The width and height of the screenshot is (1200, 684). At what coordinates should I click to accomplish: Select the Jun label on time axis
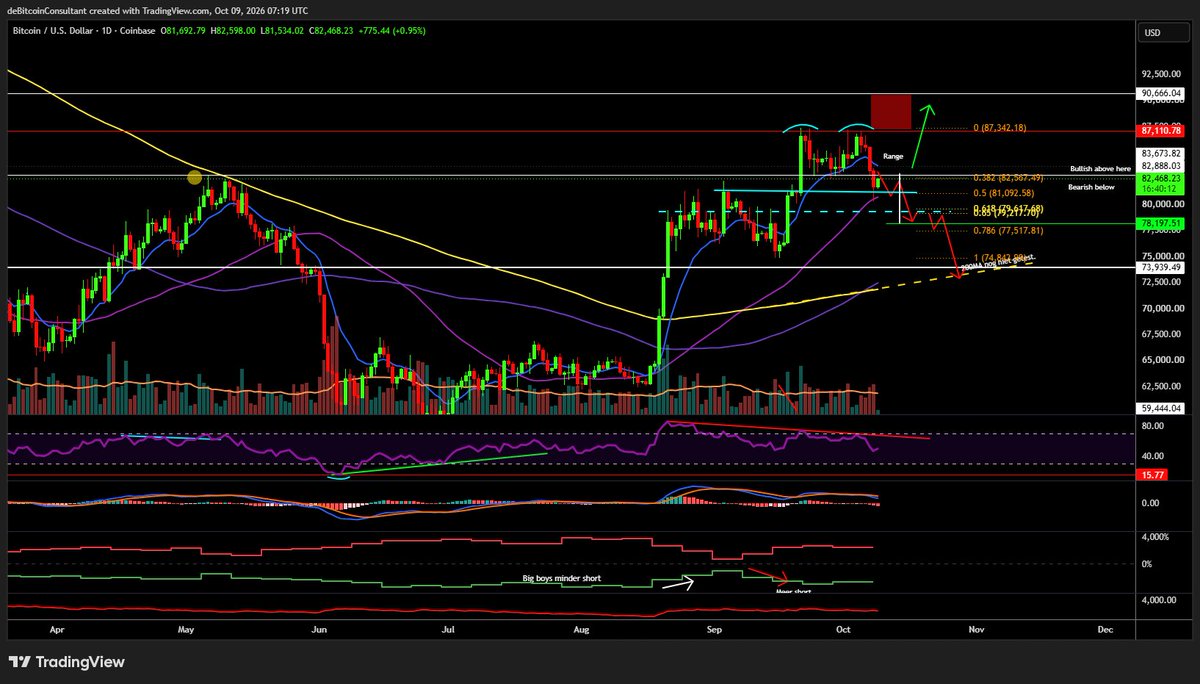tap(319, 632)
